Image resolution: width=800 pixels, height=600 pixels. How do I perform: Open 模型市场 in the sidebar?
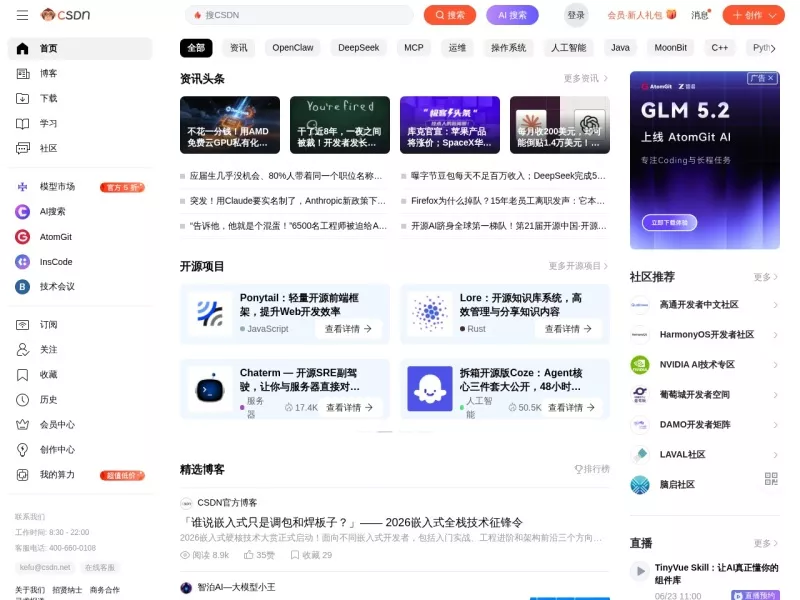pyautogui.click(x=80, y=187)
